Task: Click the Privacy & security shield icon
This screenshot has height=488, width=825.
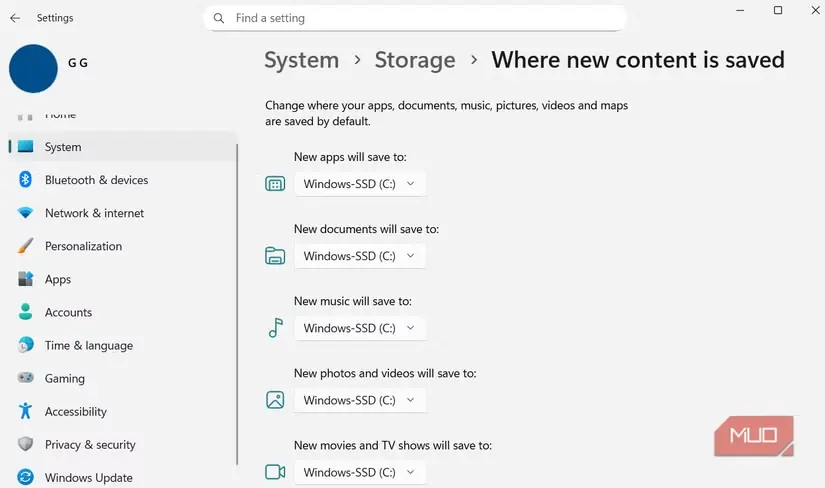Action: [x=25, y=444]
